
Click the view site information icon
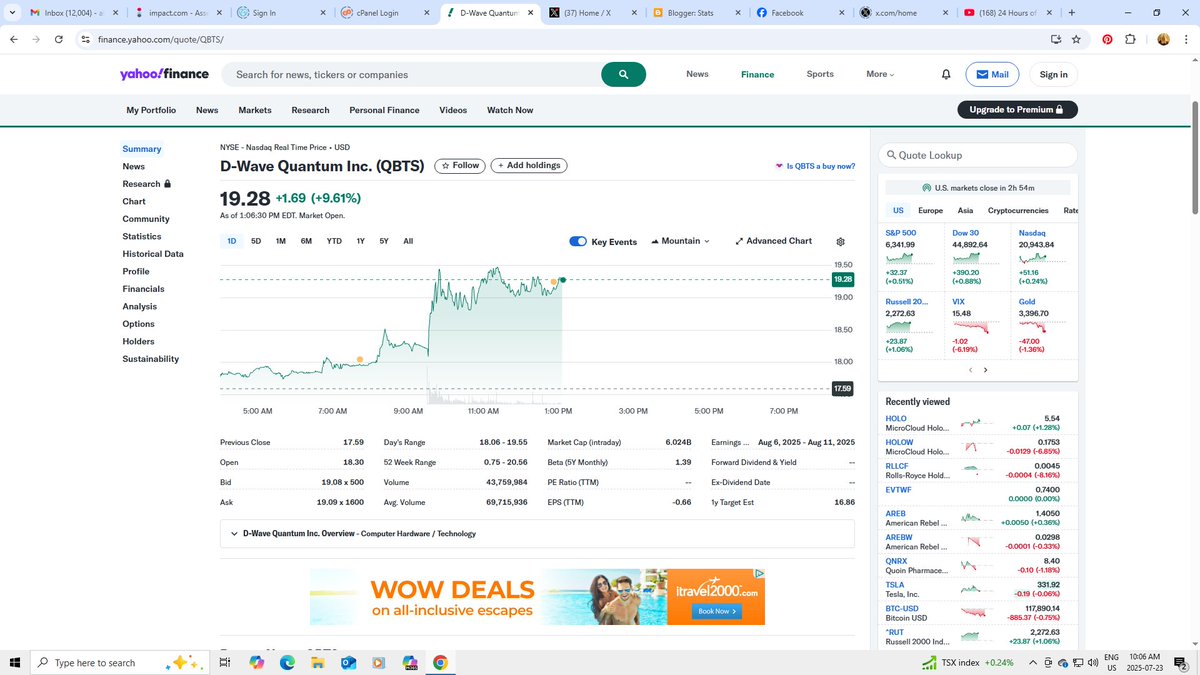point(86,39)
